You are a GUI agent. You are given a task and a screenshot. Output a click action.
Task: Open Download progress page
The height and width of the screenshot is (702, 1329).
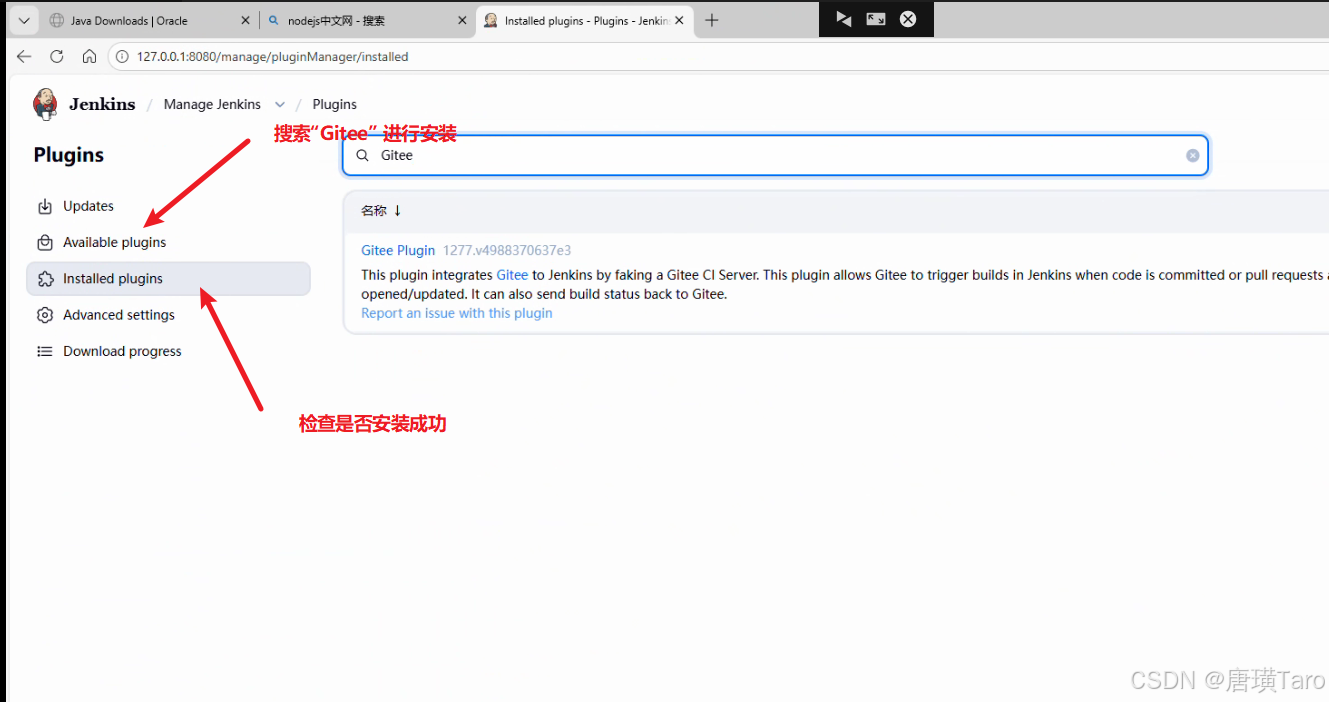(x=168, y=351)
